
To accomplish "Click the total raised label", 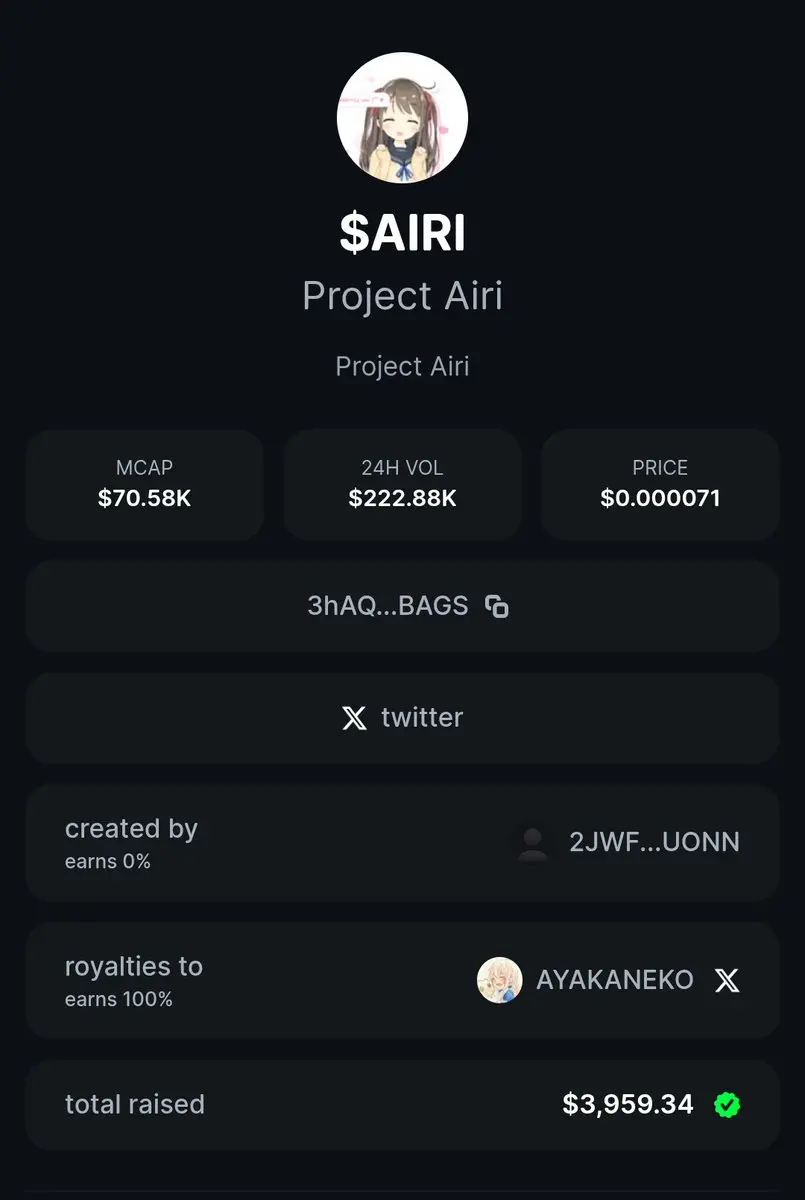I will pos(135,1105).
